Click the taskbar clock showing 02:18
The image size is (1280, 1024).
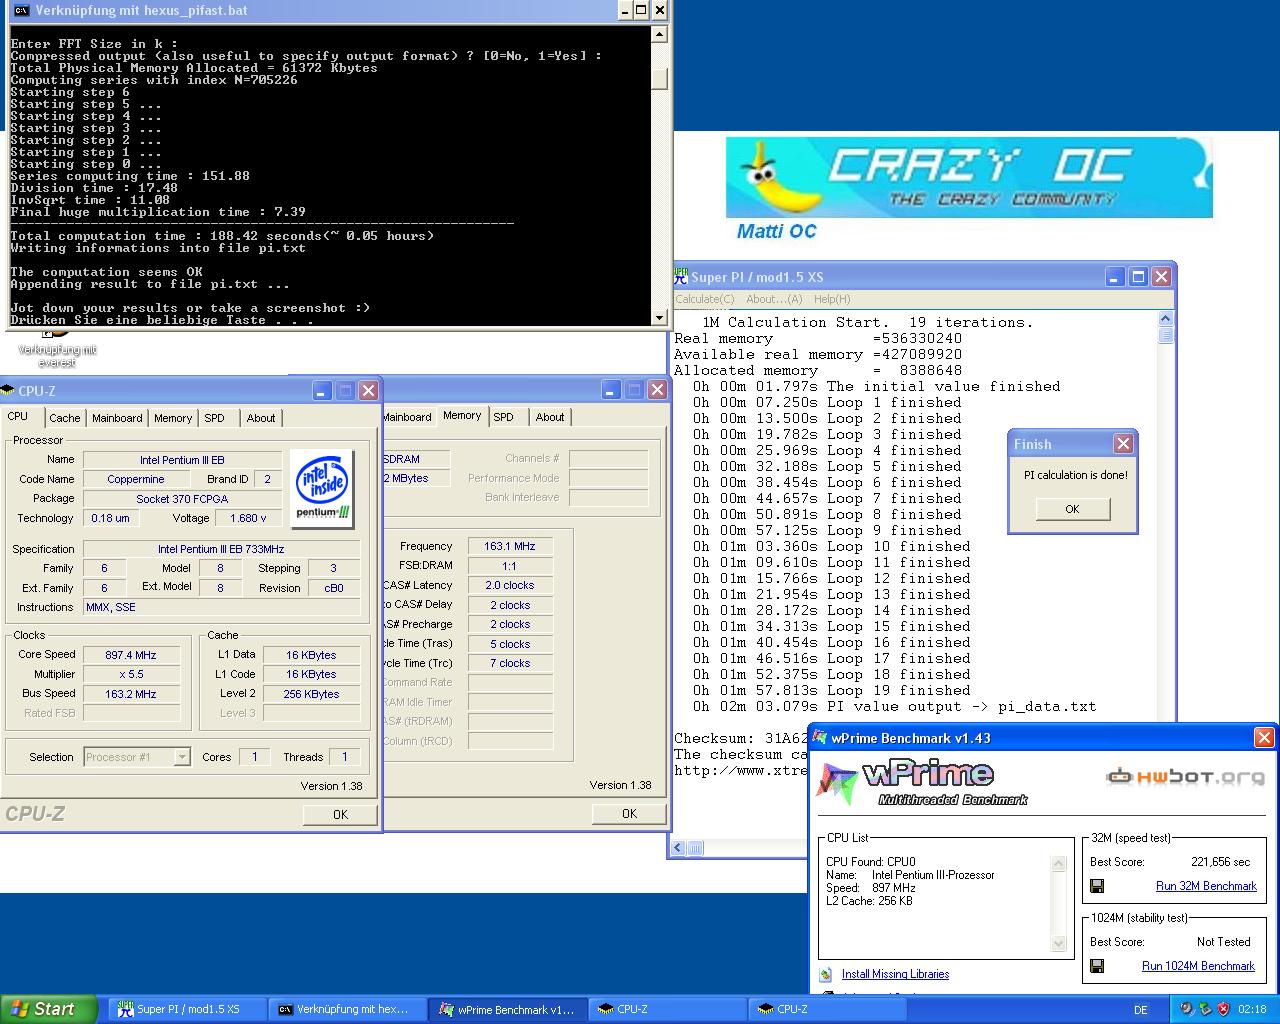pyautogui.click(x=1252, y=1010)
